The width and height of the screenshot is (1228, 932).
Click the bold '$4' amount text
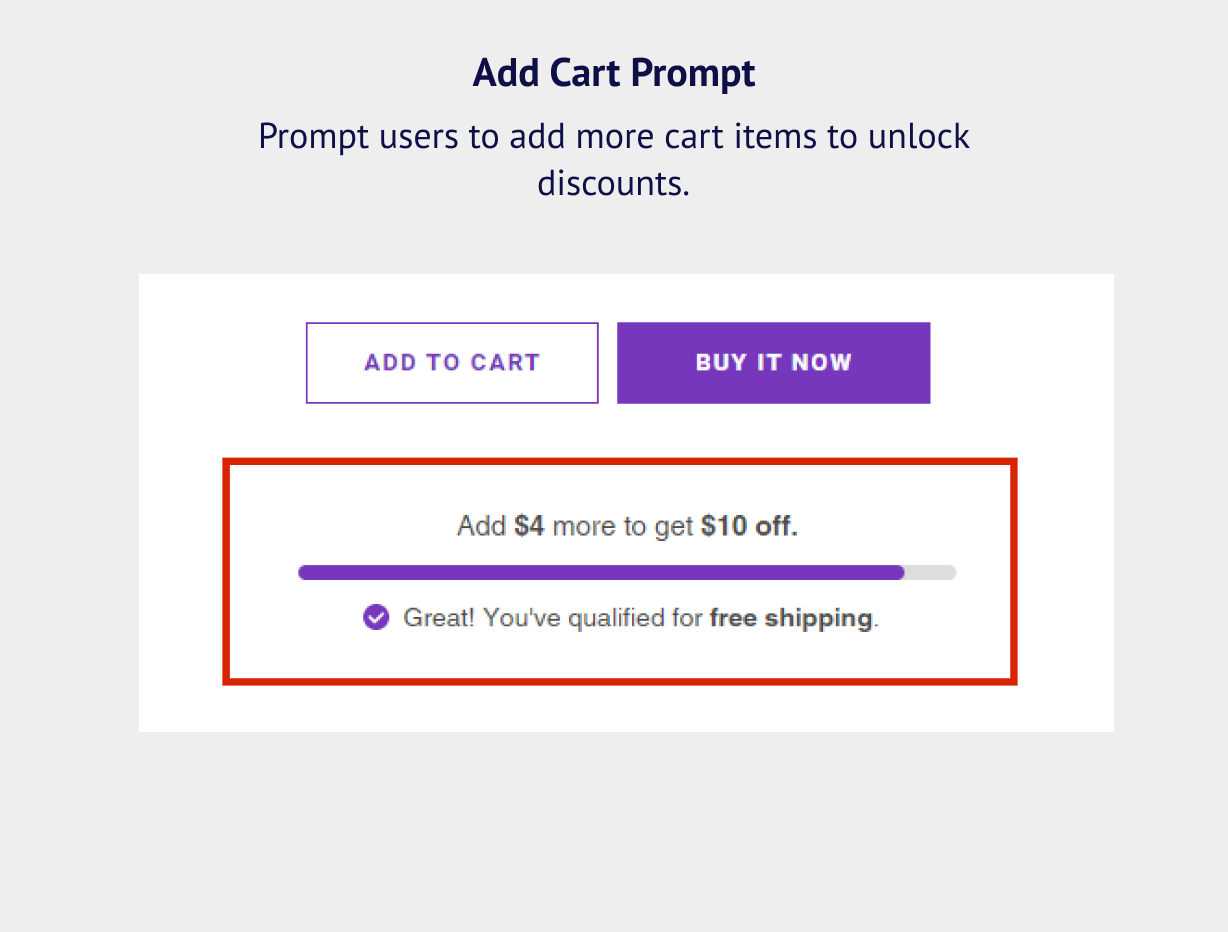click(x=529, y=526)
